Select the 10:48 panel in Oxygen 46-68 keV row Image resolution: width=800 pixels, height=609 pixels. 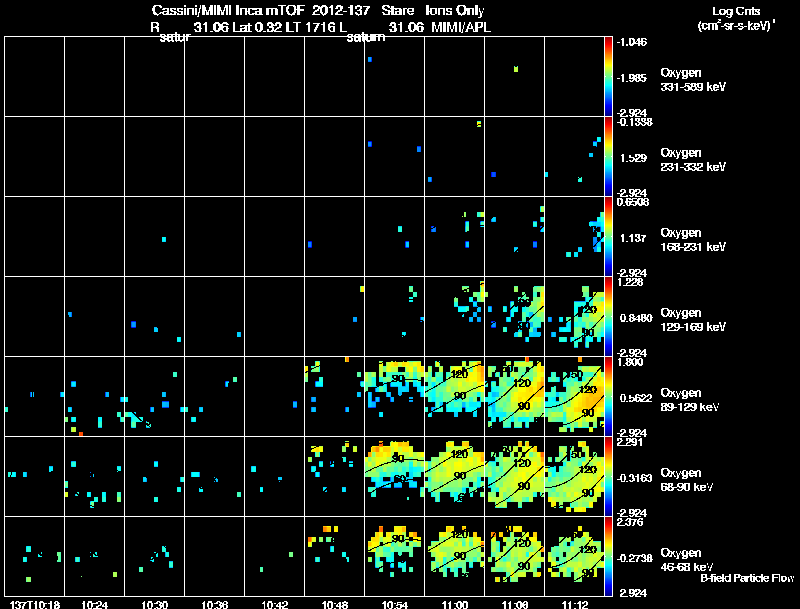(334, 556)
